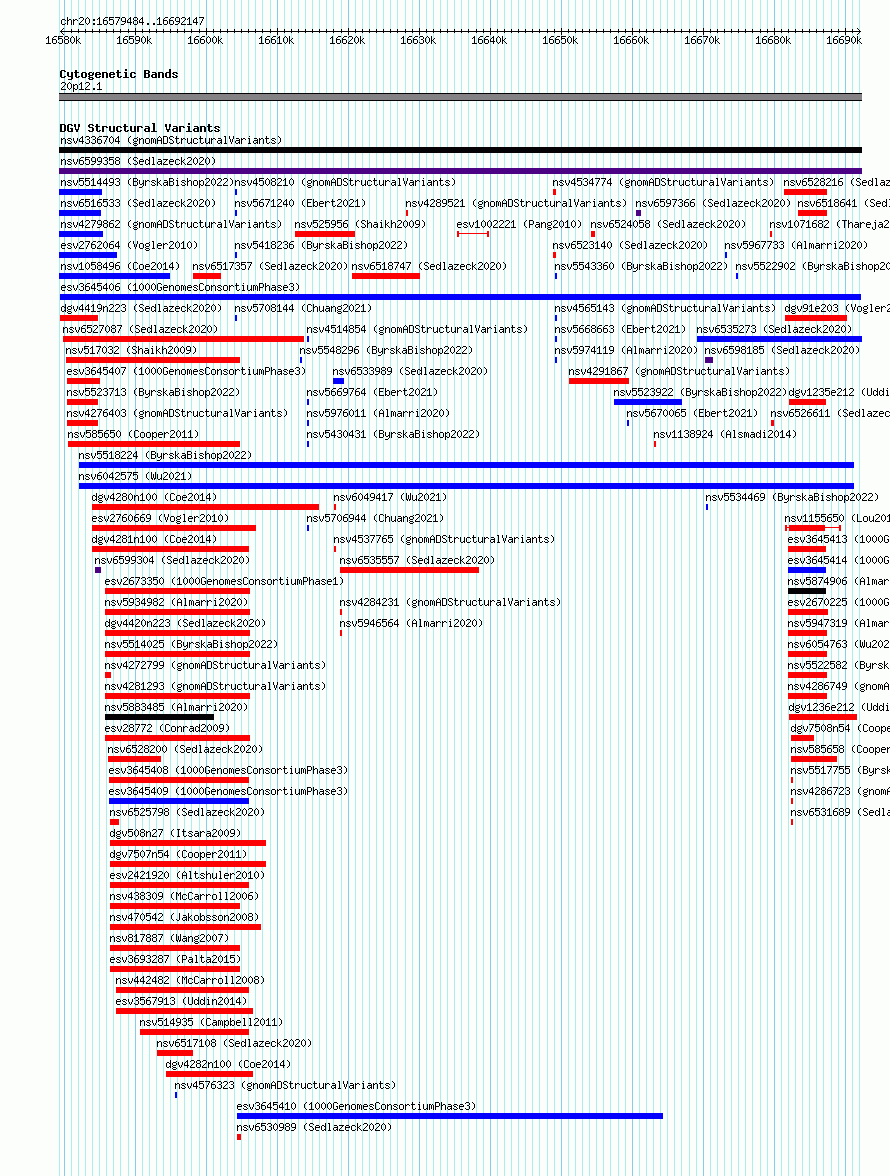Click nsv5534469 (ByrskaBishop2022) label
The image size is (890, 1176).
pos(792,497)
